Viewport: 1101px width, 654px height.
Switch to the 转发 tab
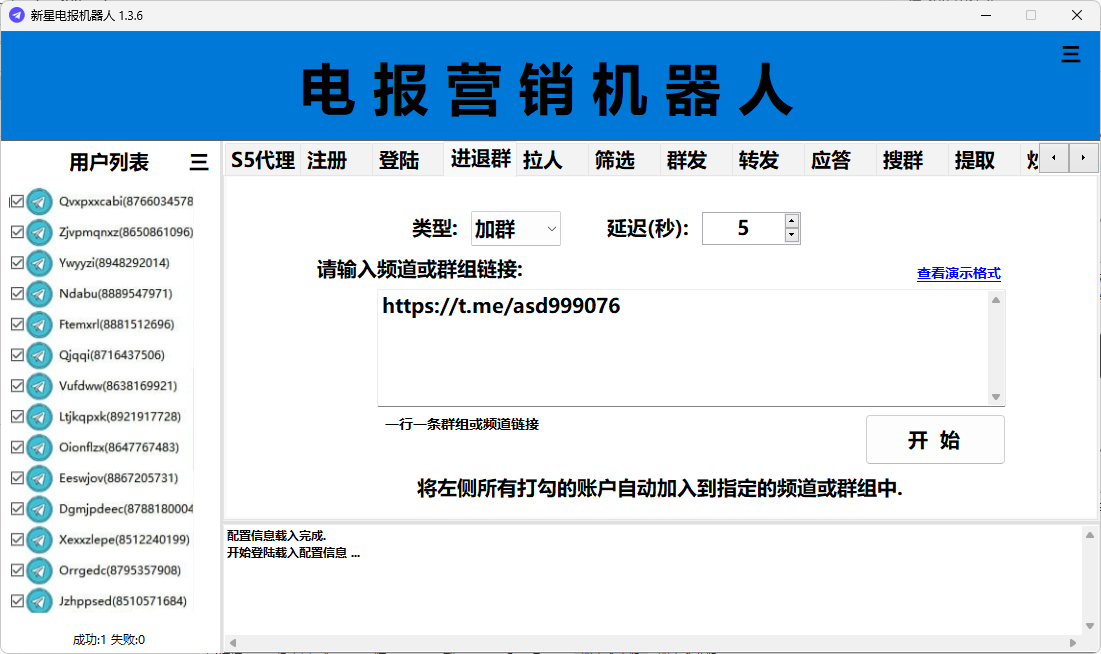[x=767, y=160]
